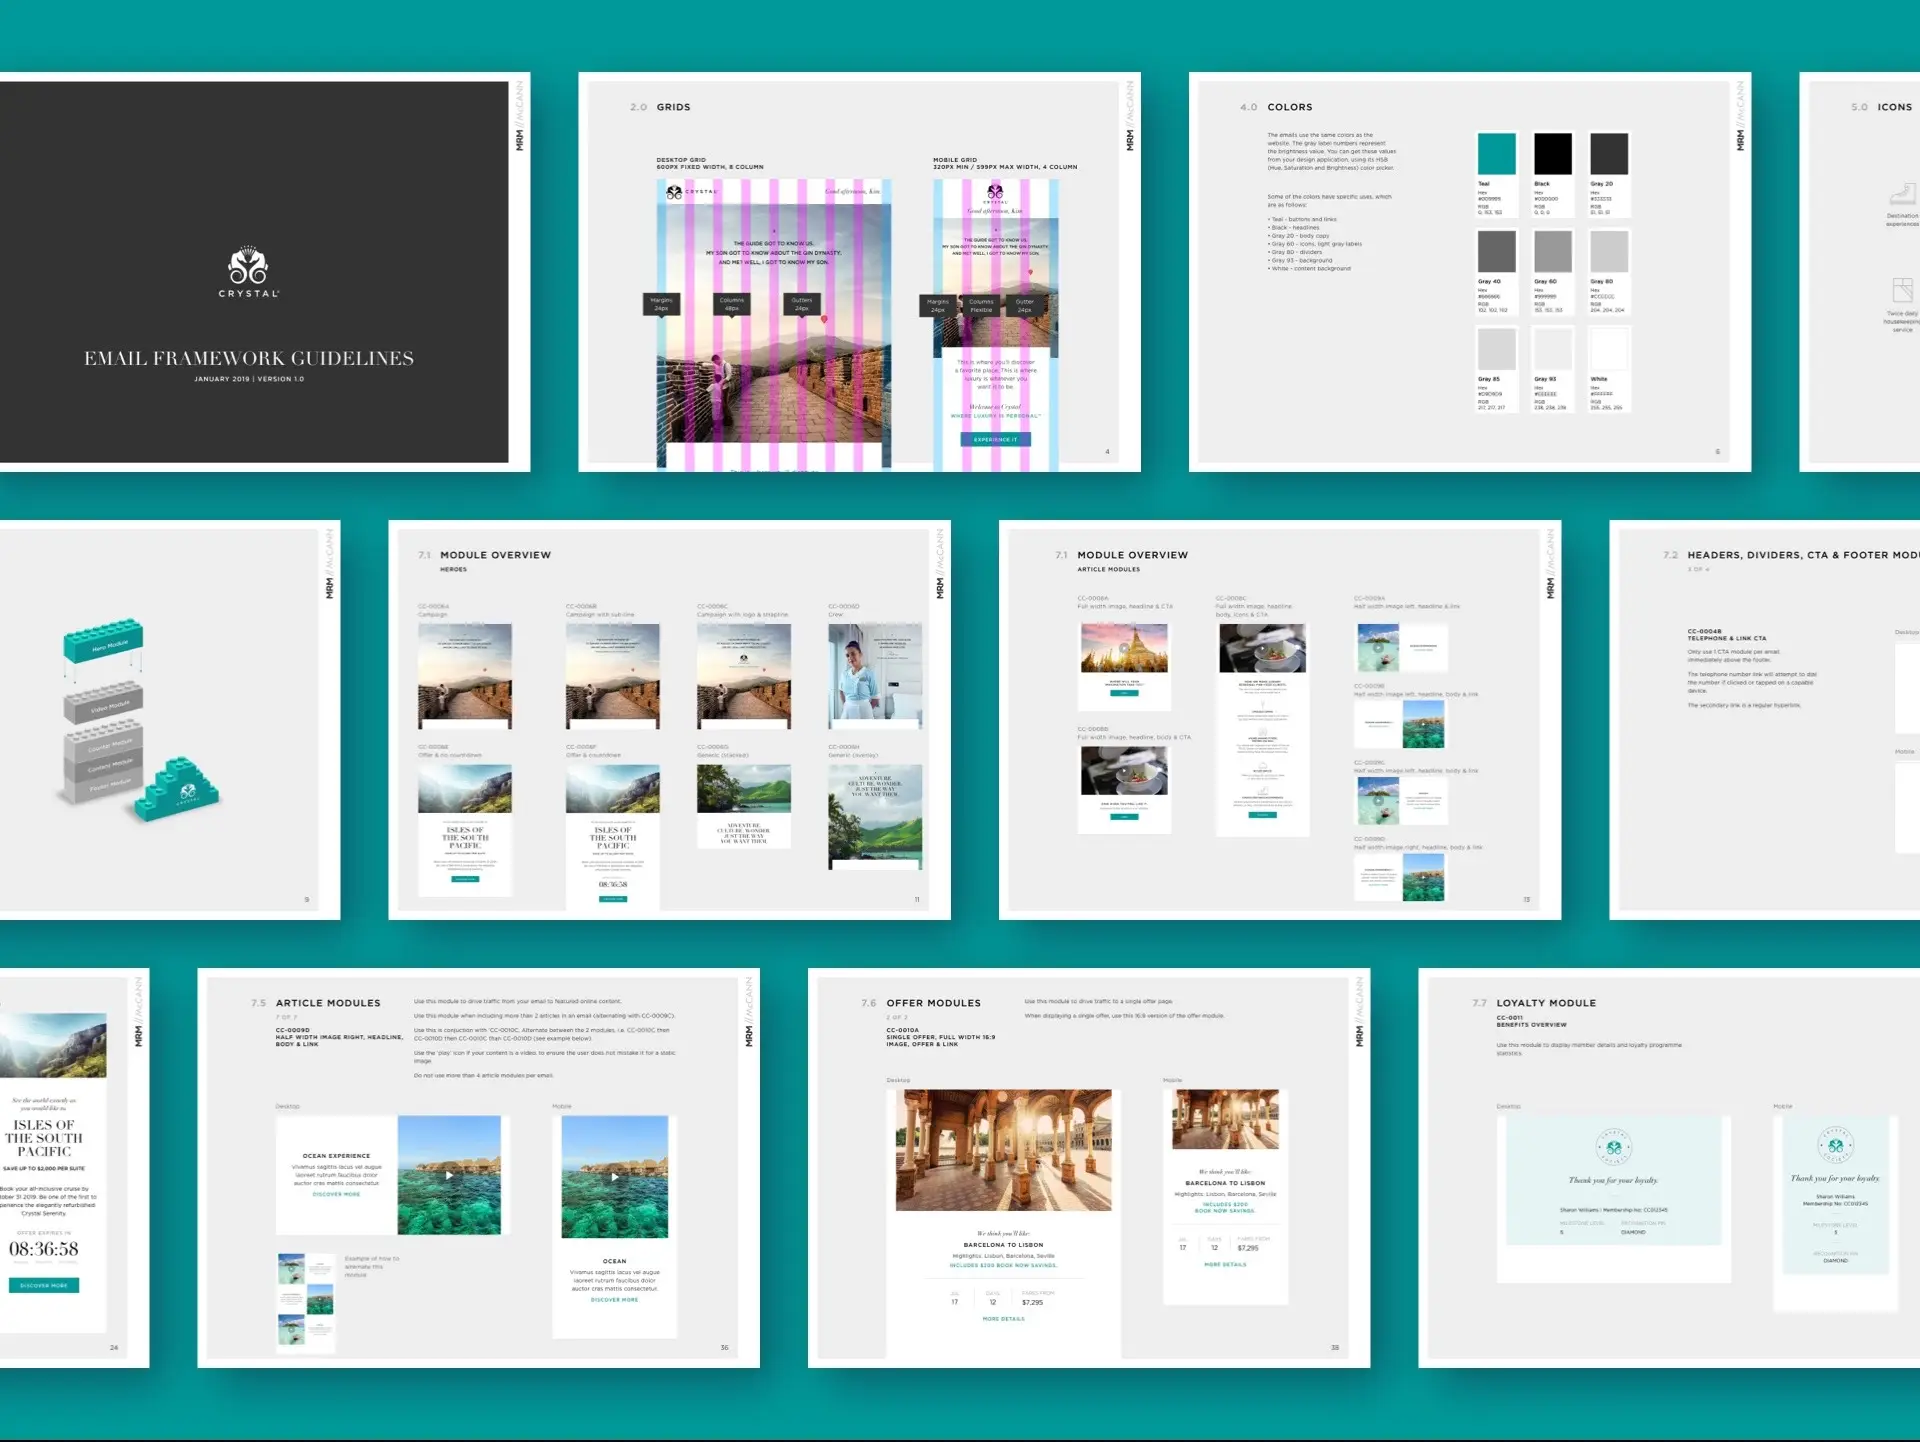The height and width of the screenshot is (1442, 1920).
Task: Click the MORE DETAILS link in the mobile Barcelona offer
Action: click(1225, 1264)
